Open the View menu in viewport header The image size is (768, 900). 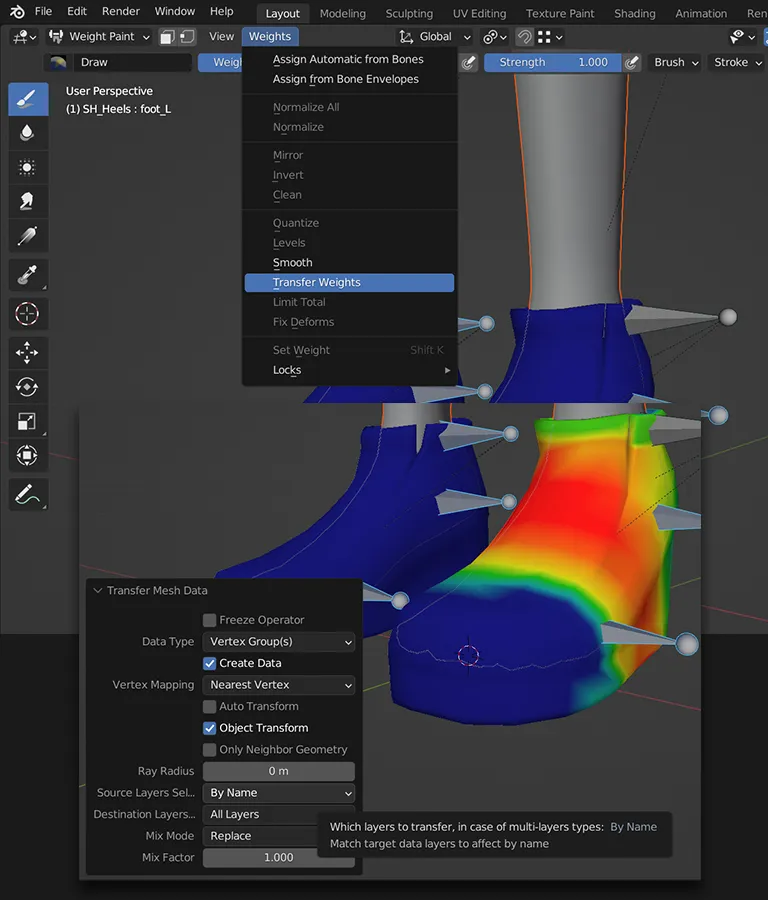coord(222,37)
